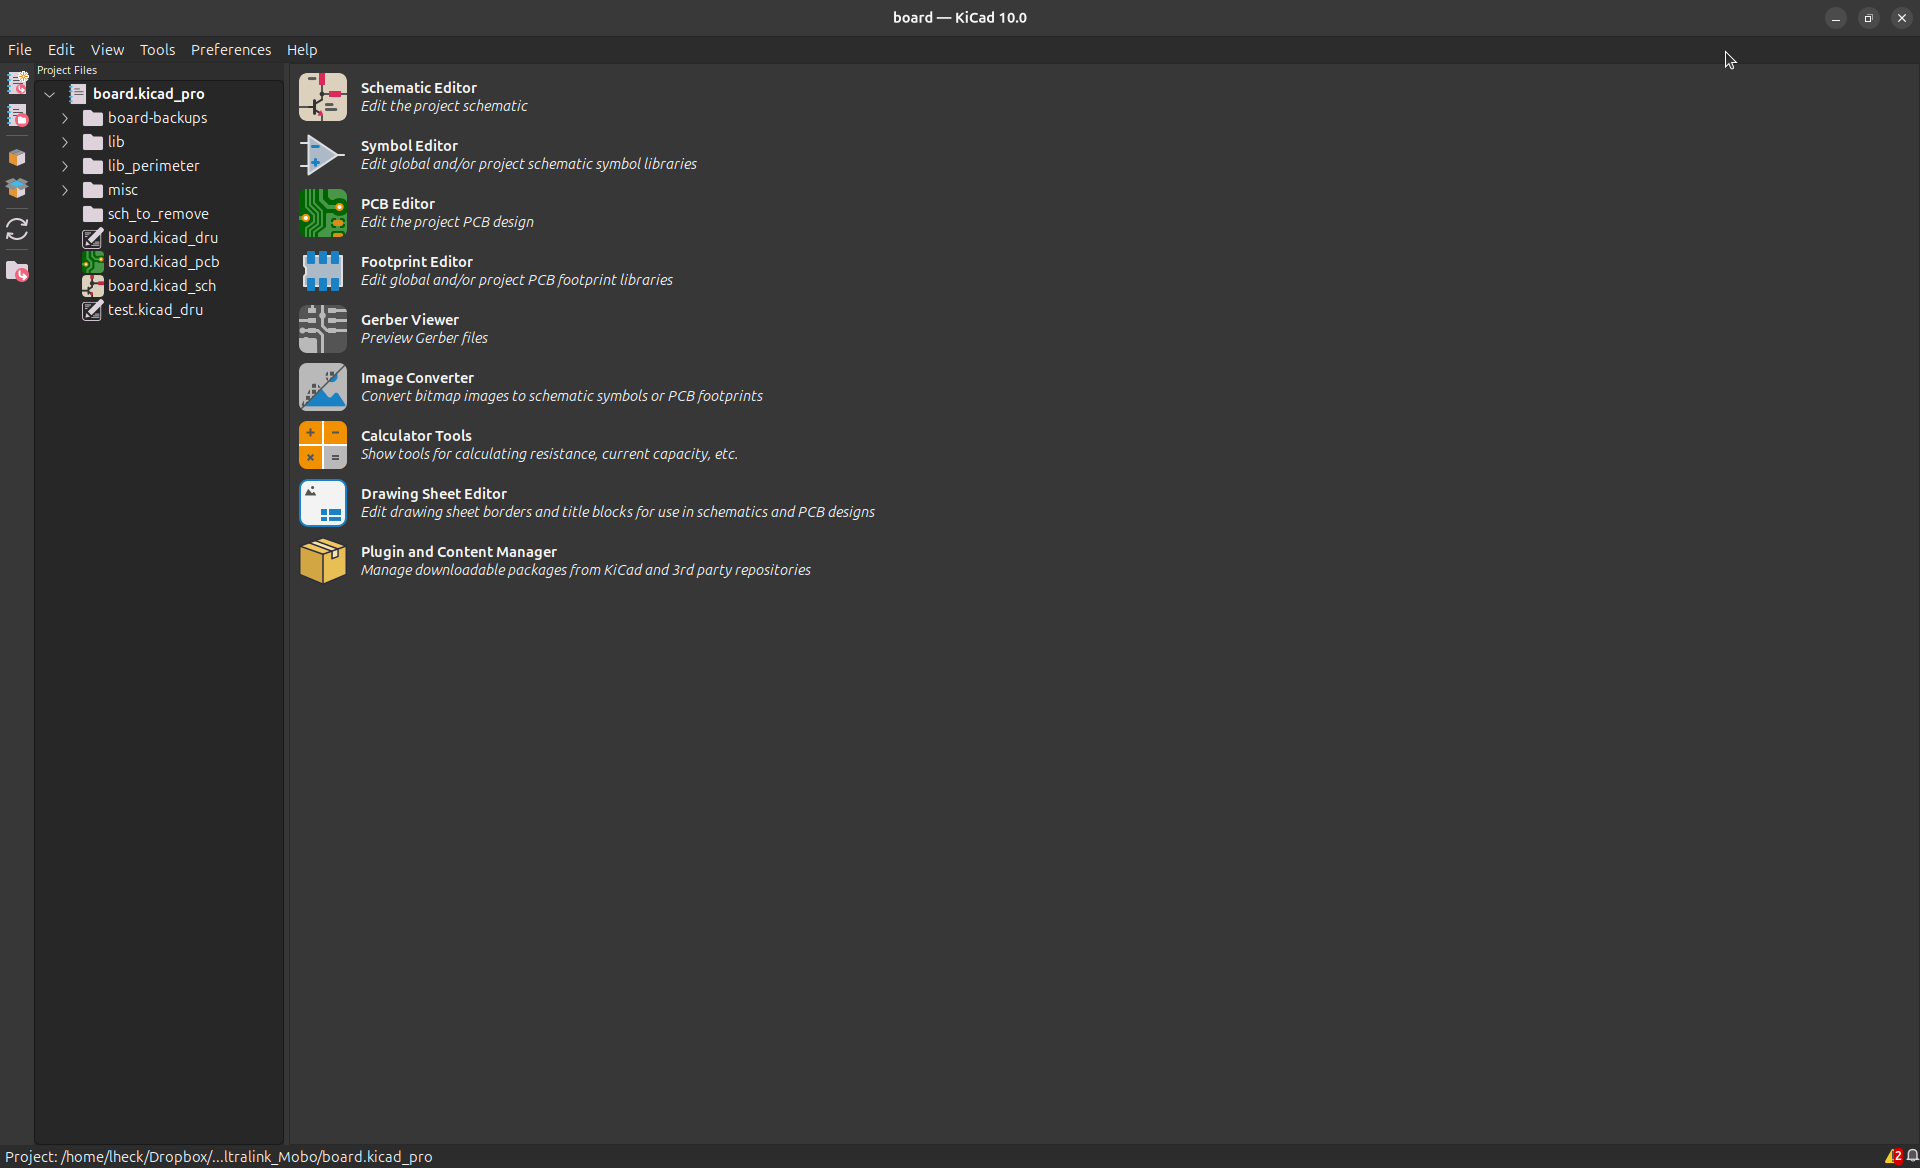Select board.kicad_pcb in the project tree
The image size is (1920, 1168).
pos(163,262)
